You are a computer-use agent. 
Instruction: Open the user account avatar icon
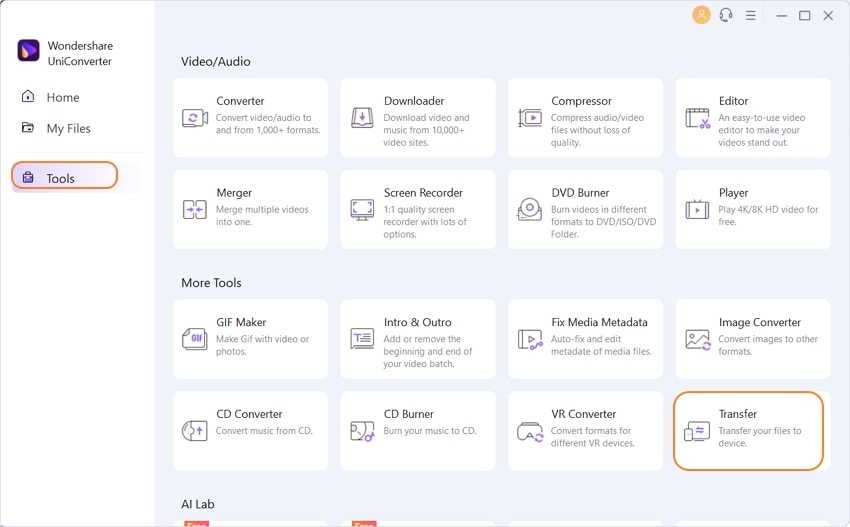[701, 15]
